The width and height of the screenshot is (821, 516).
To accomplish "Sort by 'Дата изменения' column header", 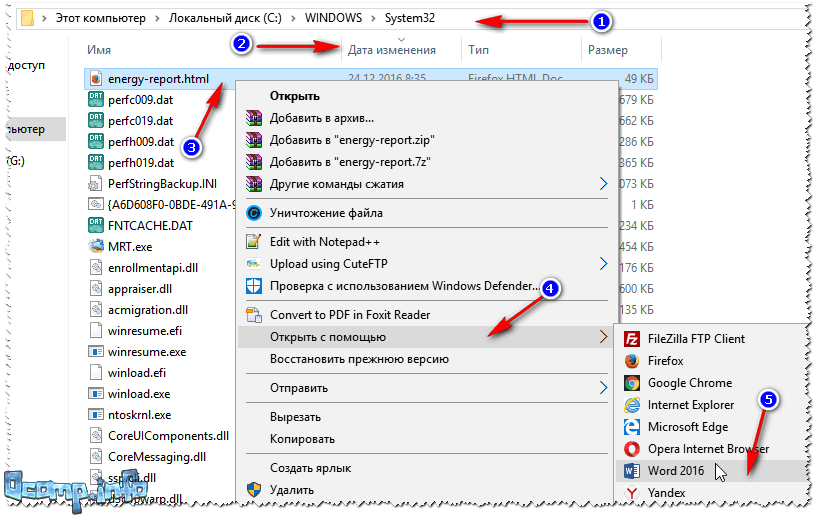I will (392, 50).
